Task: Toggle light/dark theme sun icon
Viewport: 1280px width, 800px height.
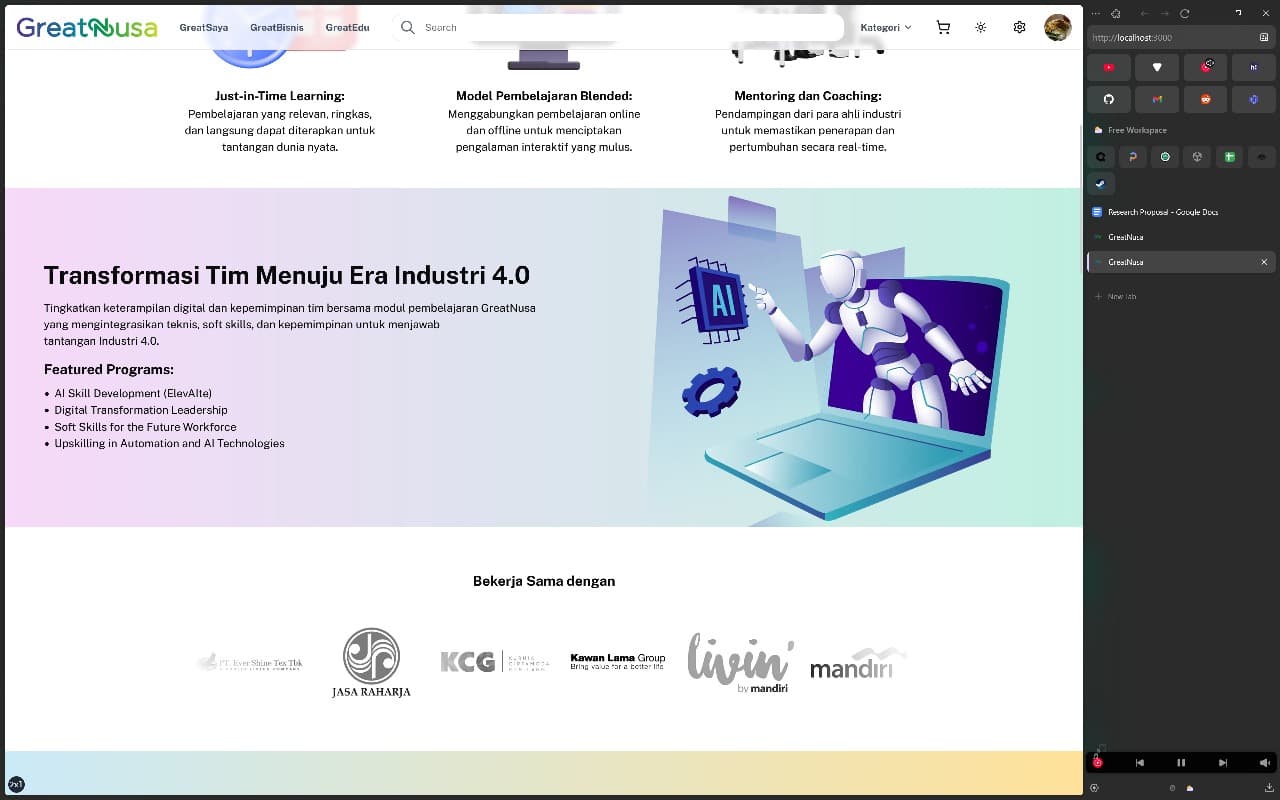Action: coord(980,28)
